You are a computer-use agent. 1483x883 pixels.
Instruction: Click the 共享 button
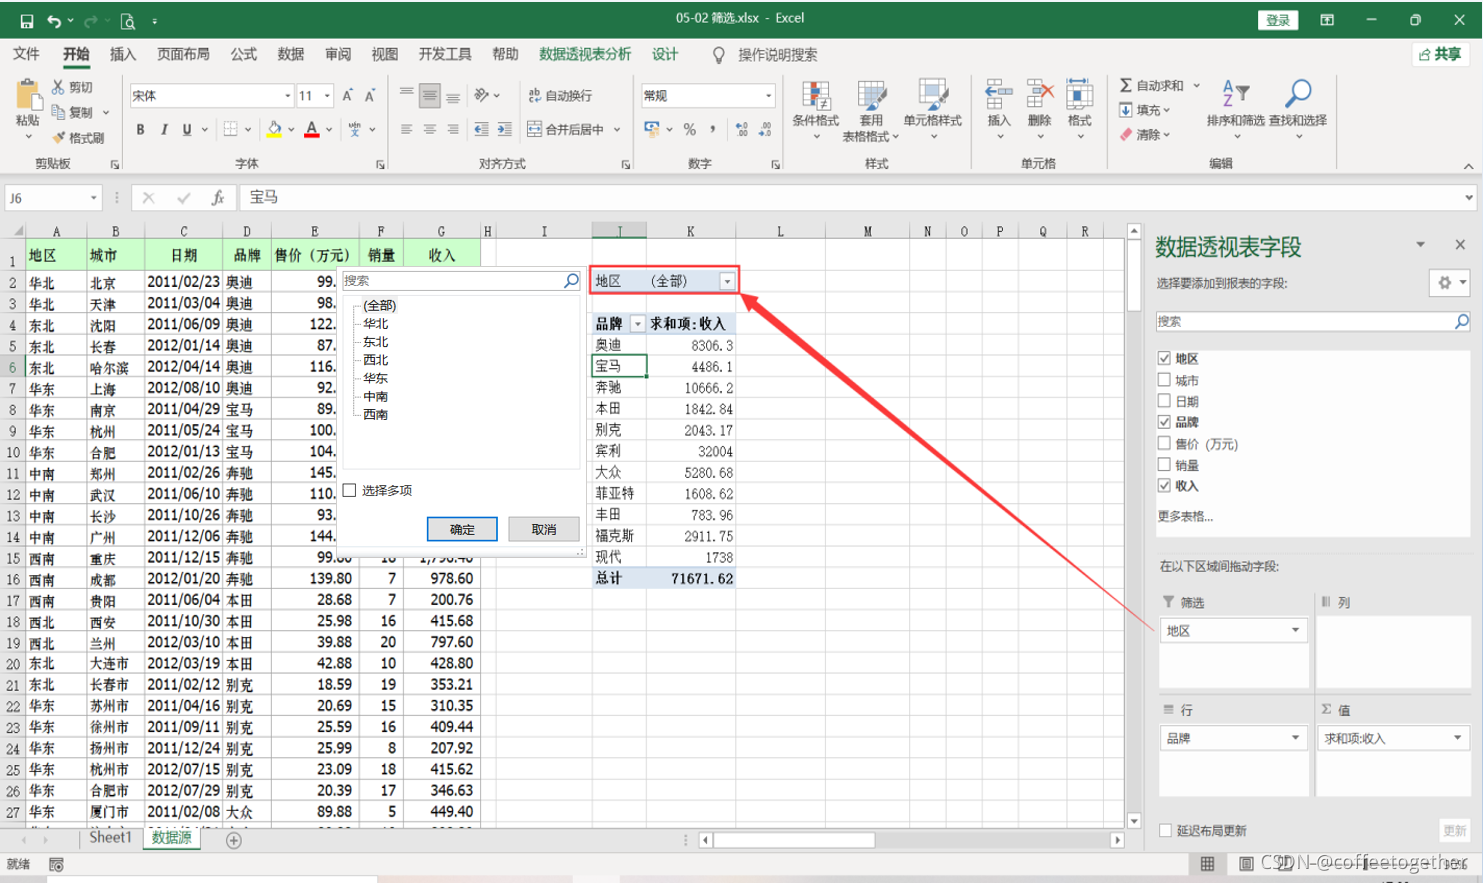pos(1440,54)
